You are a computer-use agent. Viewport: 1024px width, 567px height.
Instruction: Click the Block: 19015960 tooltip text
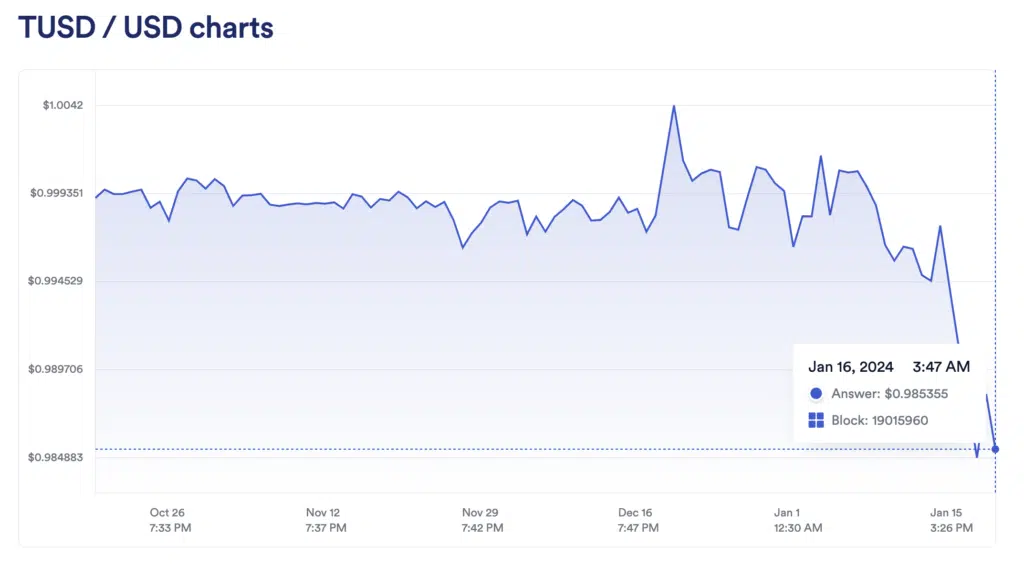click(880, 421)
